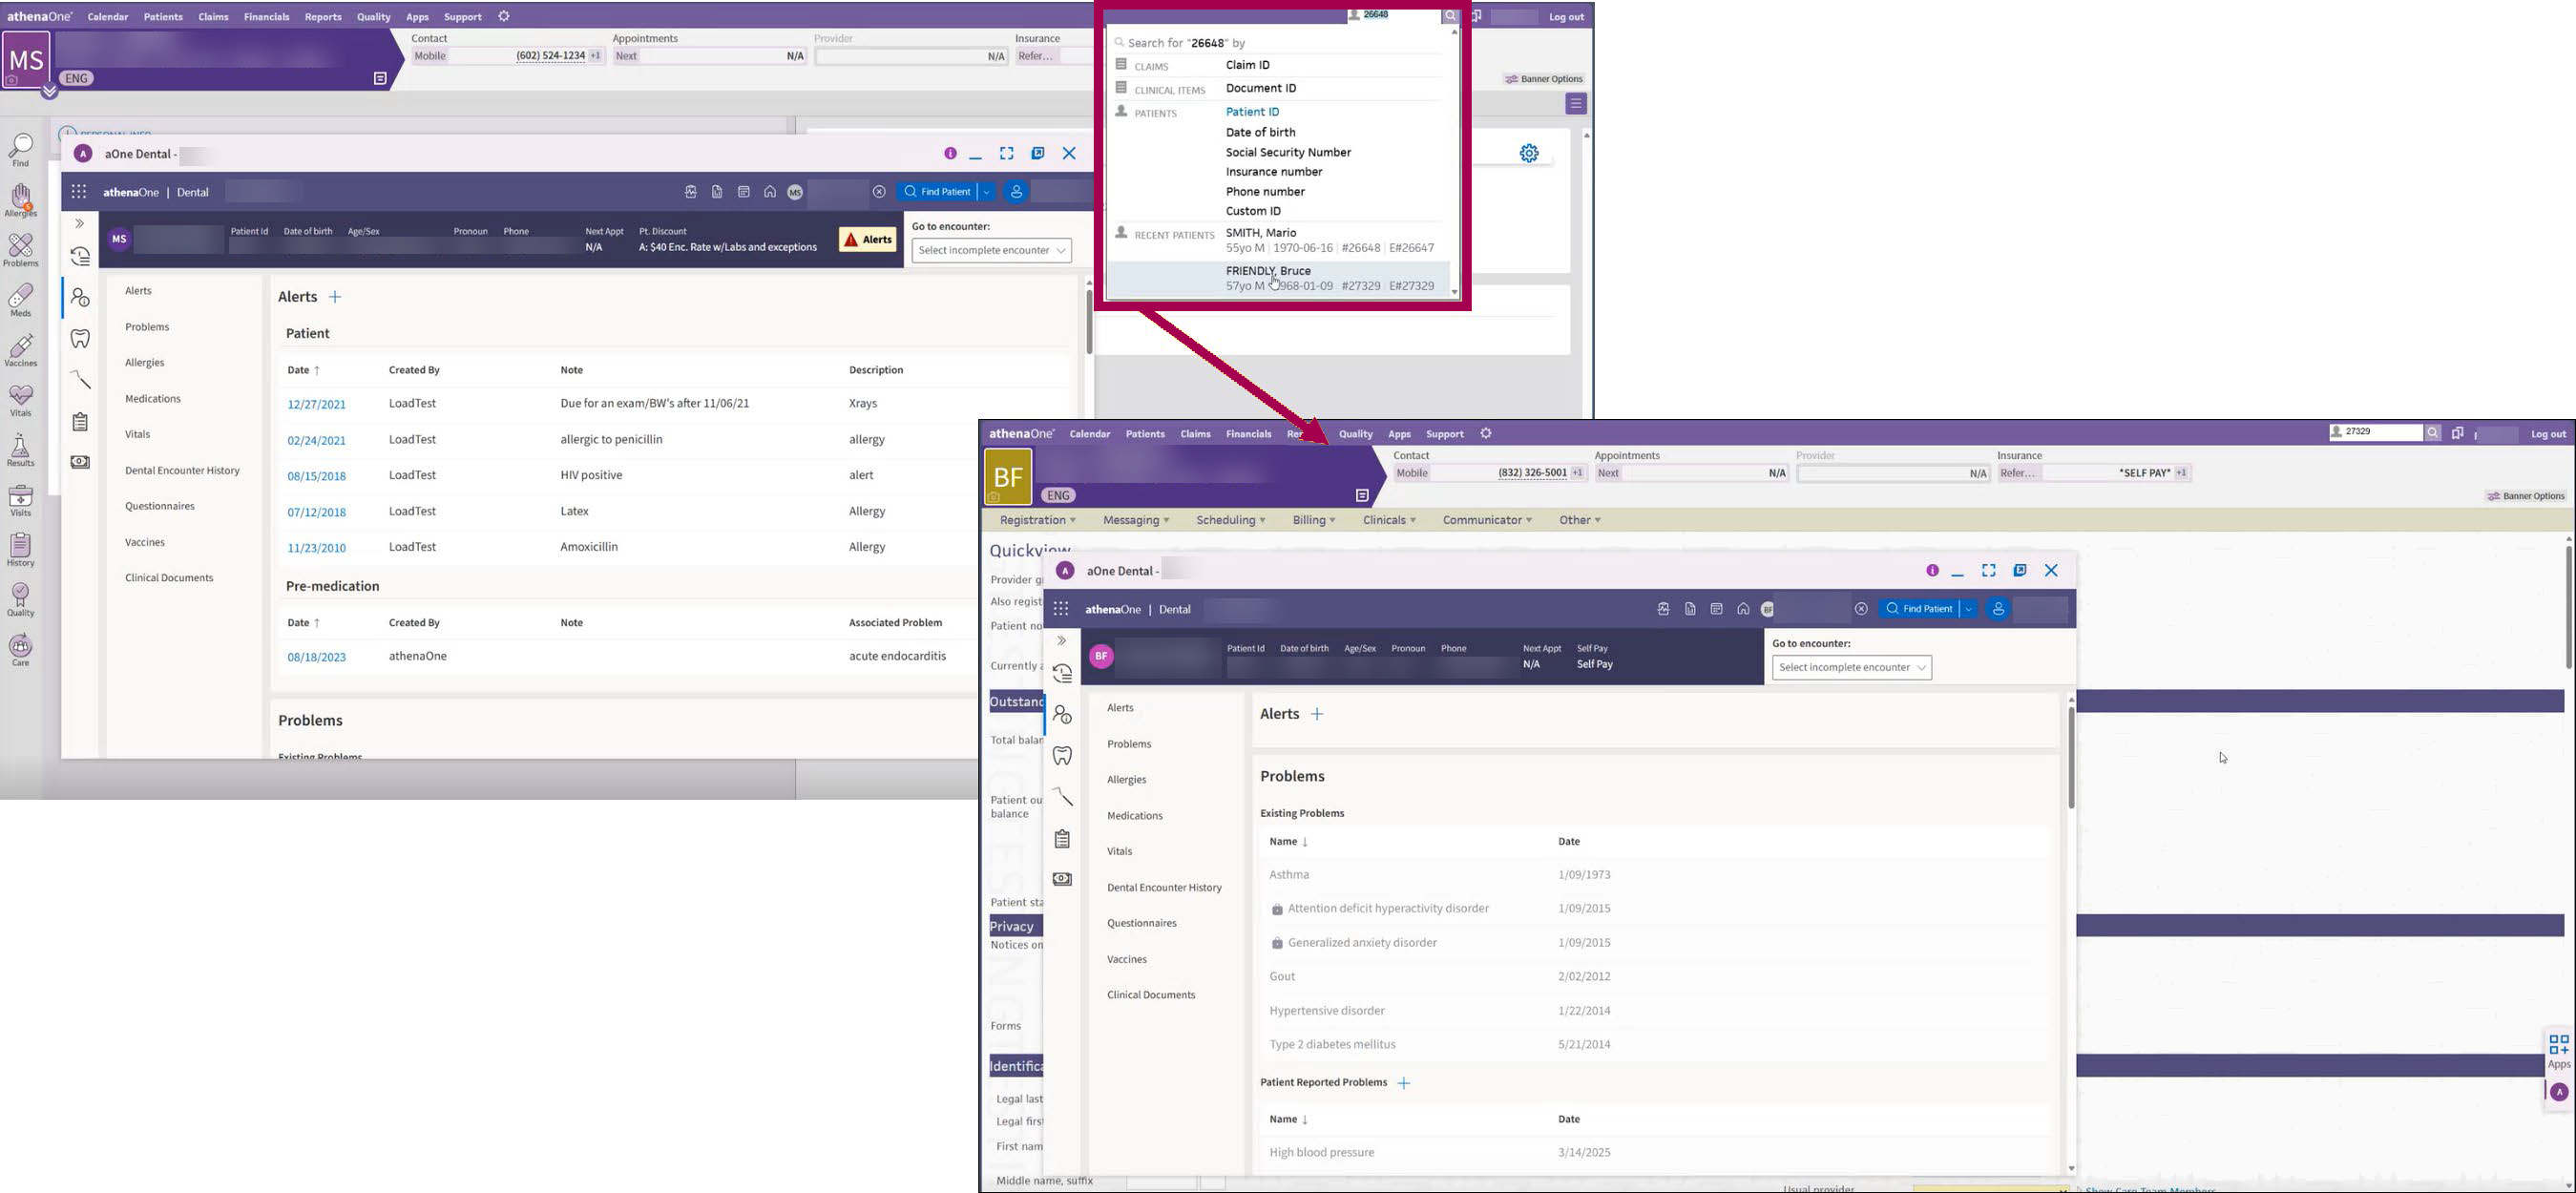
Task: Open Clinical Documents in BF dental menu
Action: [x=1151, y=996]
